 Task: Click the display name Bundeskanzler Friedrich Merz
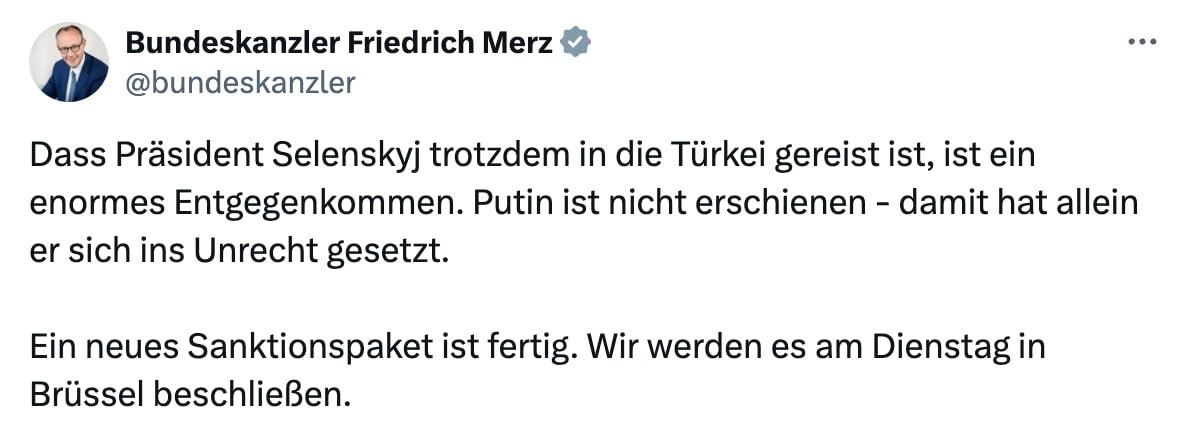click(338, 43)
